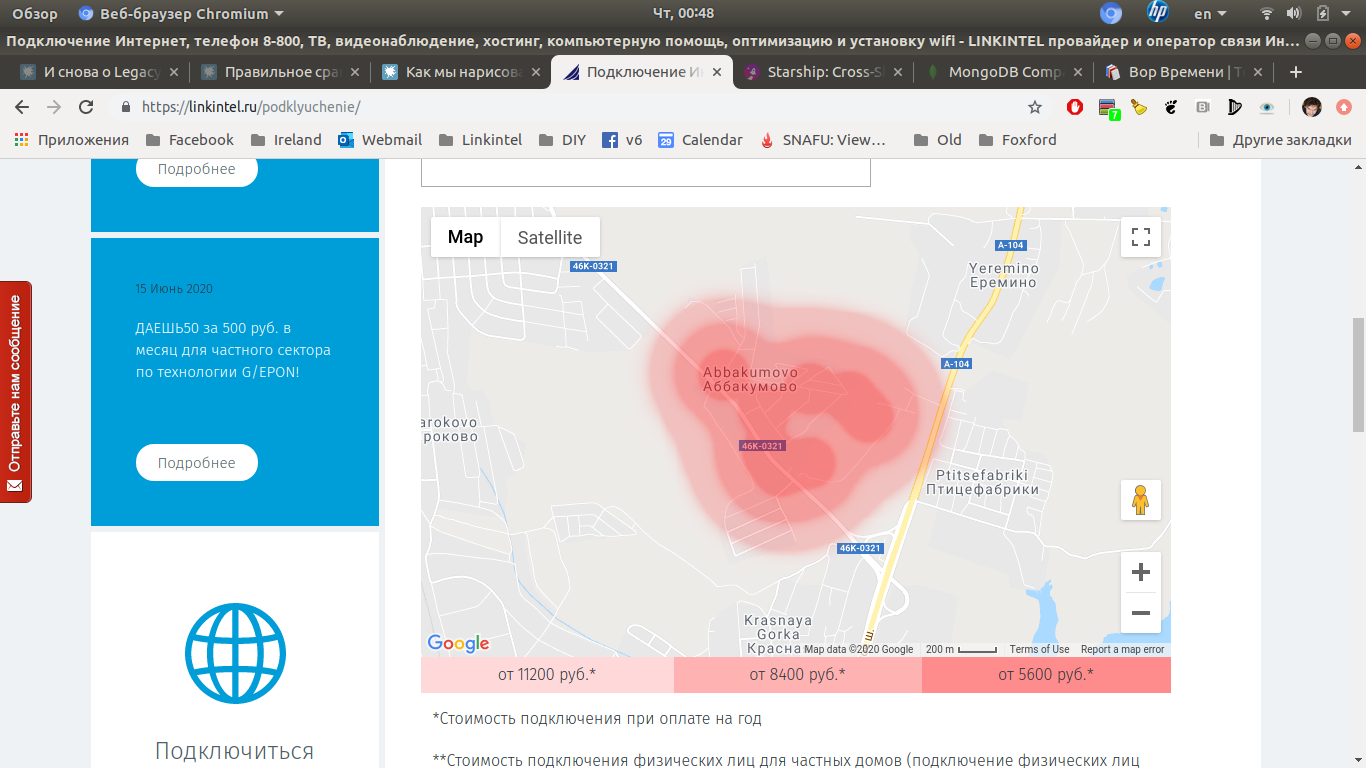The image size is (1366, 768).
Task: Focus the address bar with linkintel.ru URL
Action: tap(570, 107)
